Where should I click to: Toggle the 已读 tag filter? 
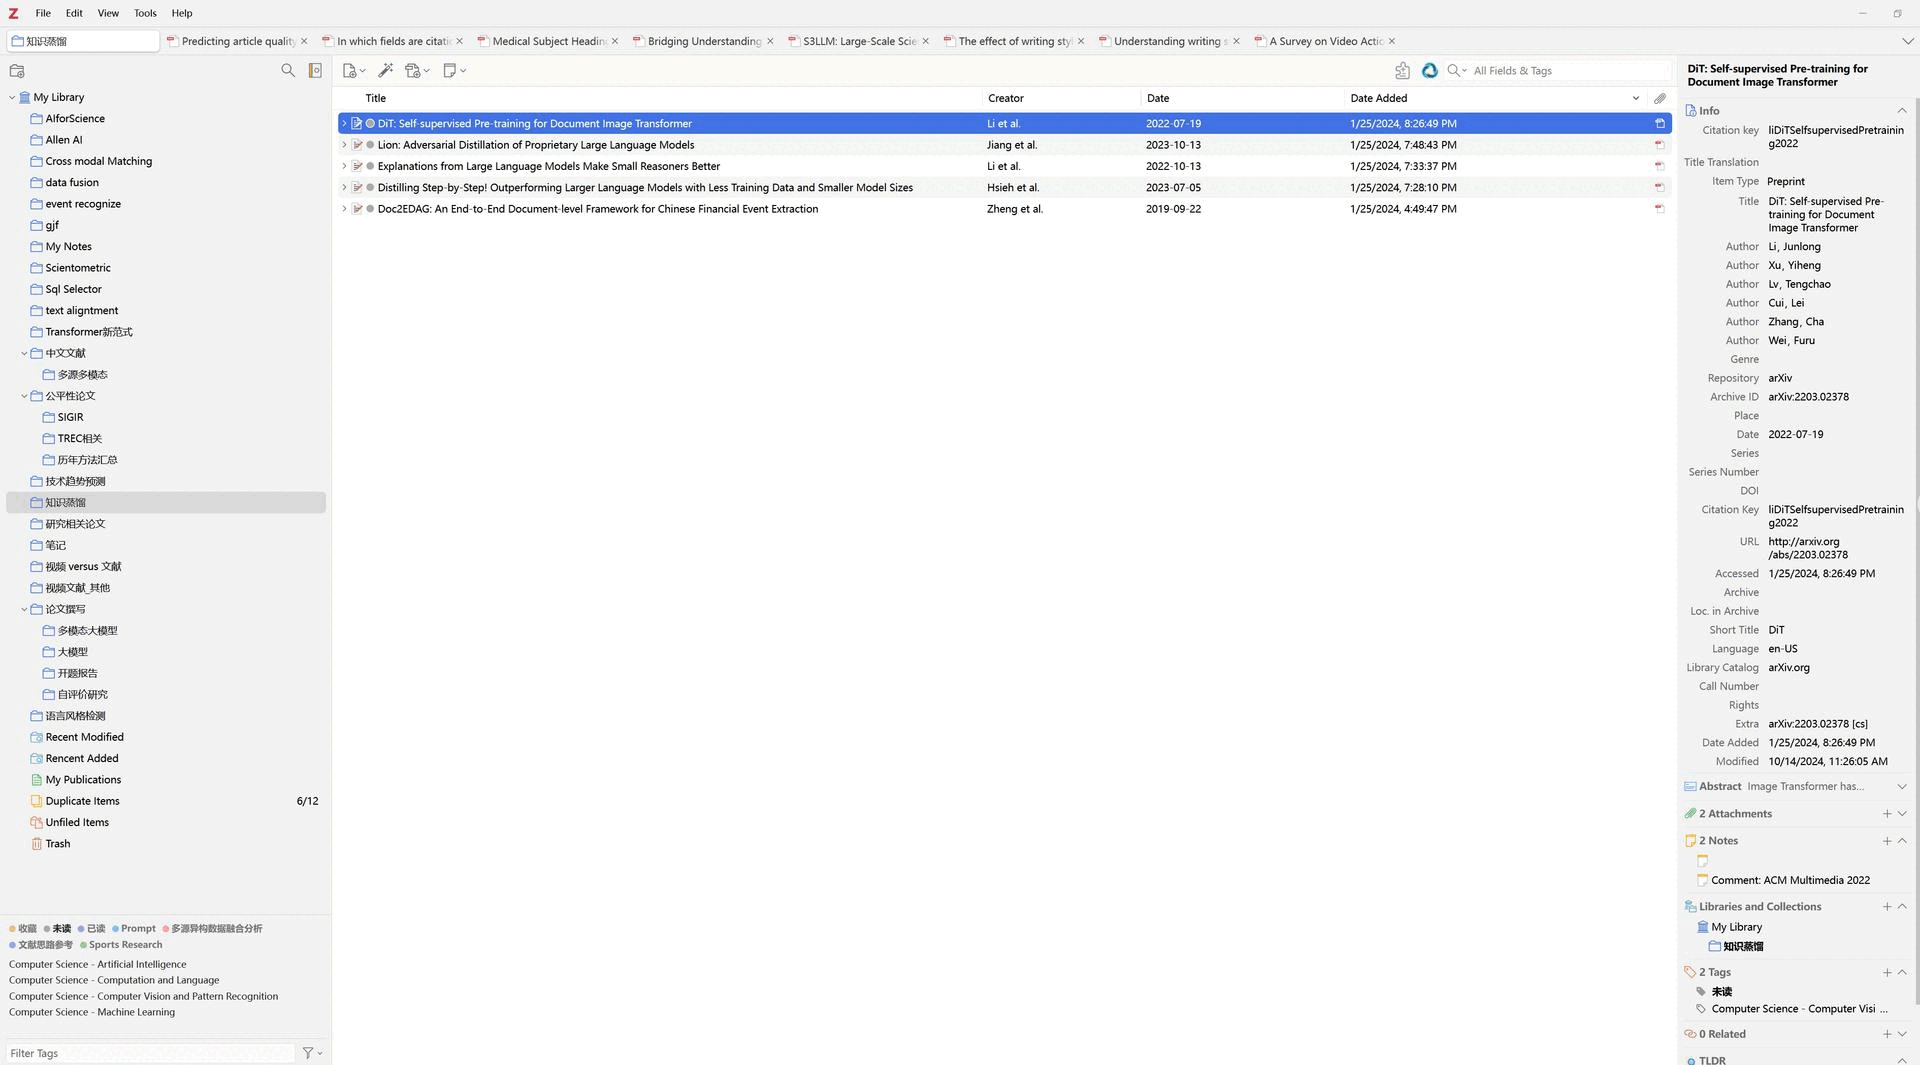click(x=92, y=930)
